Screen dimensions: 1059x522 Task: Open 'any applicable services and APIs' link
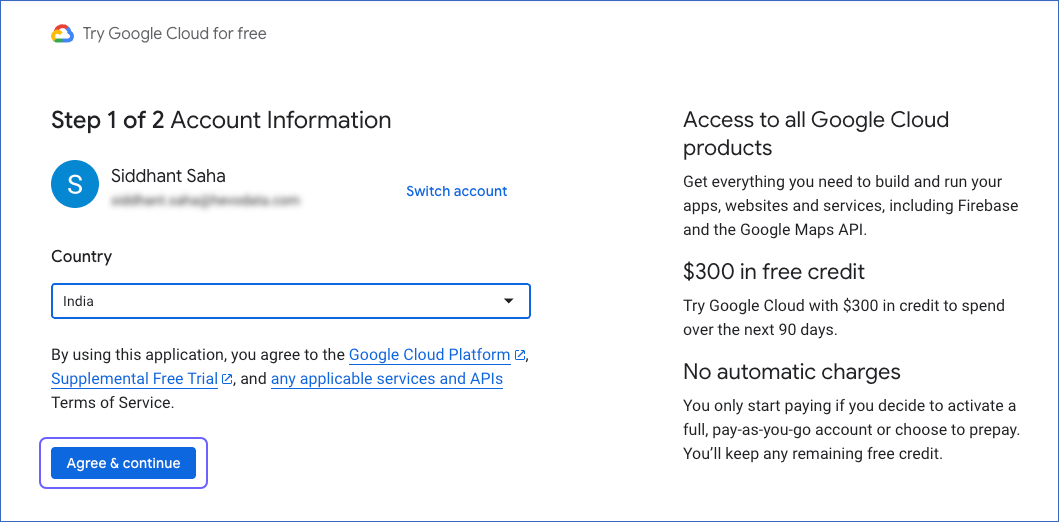pyautogui.click(x=387, y=379)
